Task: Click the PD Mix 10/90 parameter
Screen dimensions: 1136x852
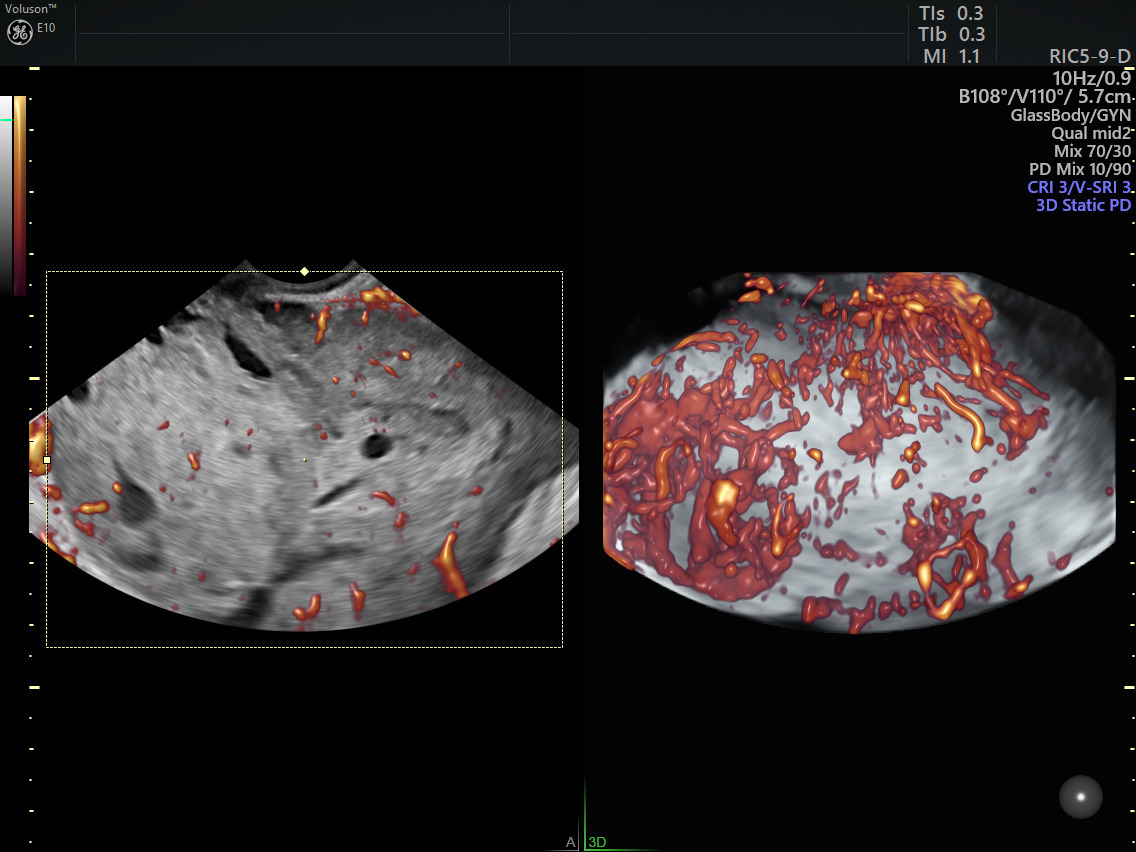Action: (1080, 169)
